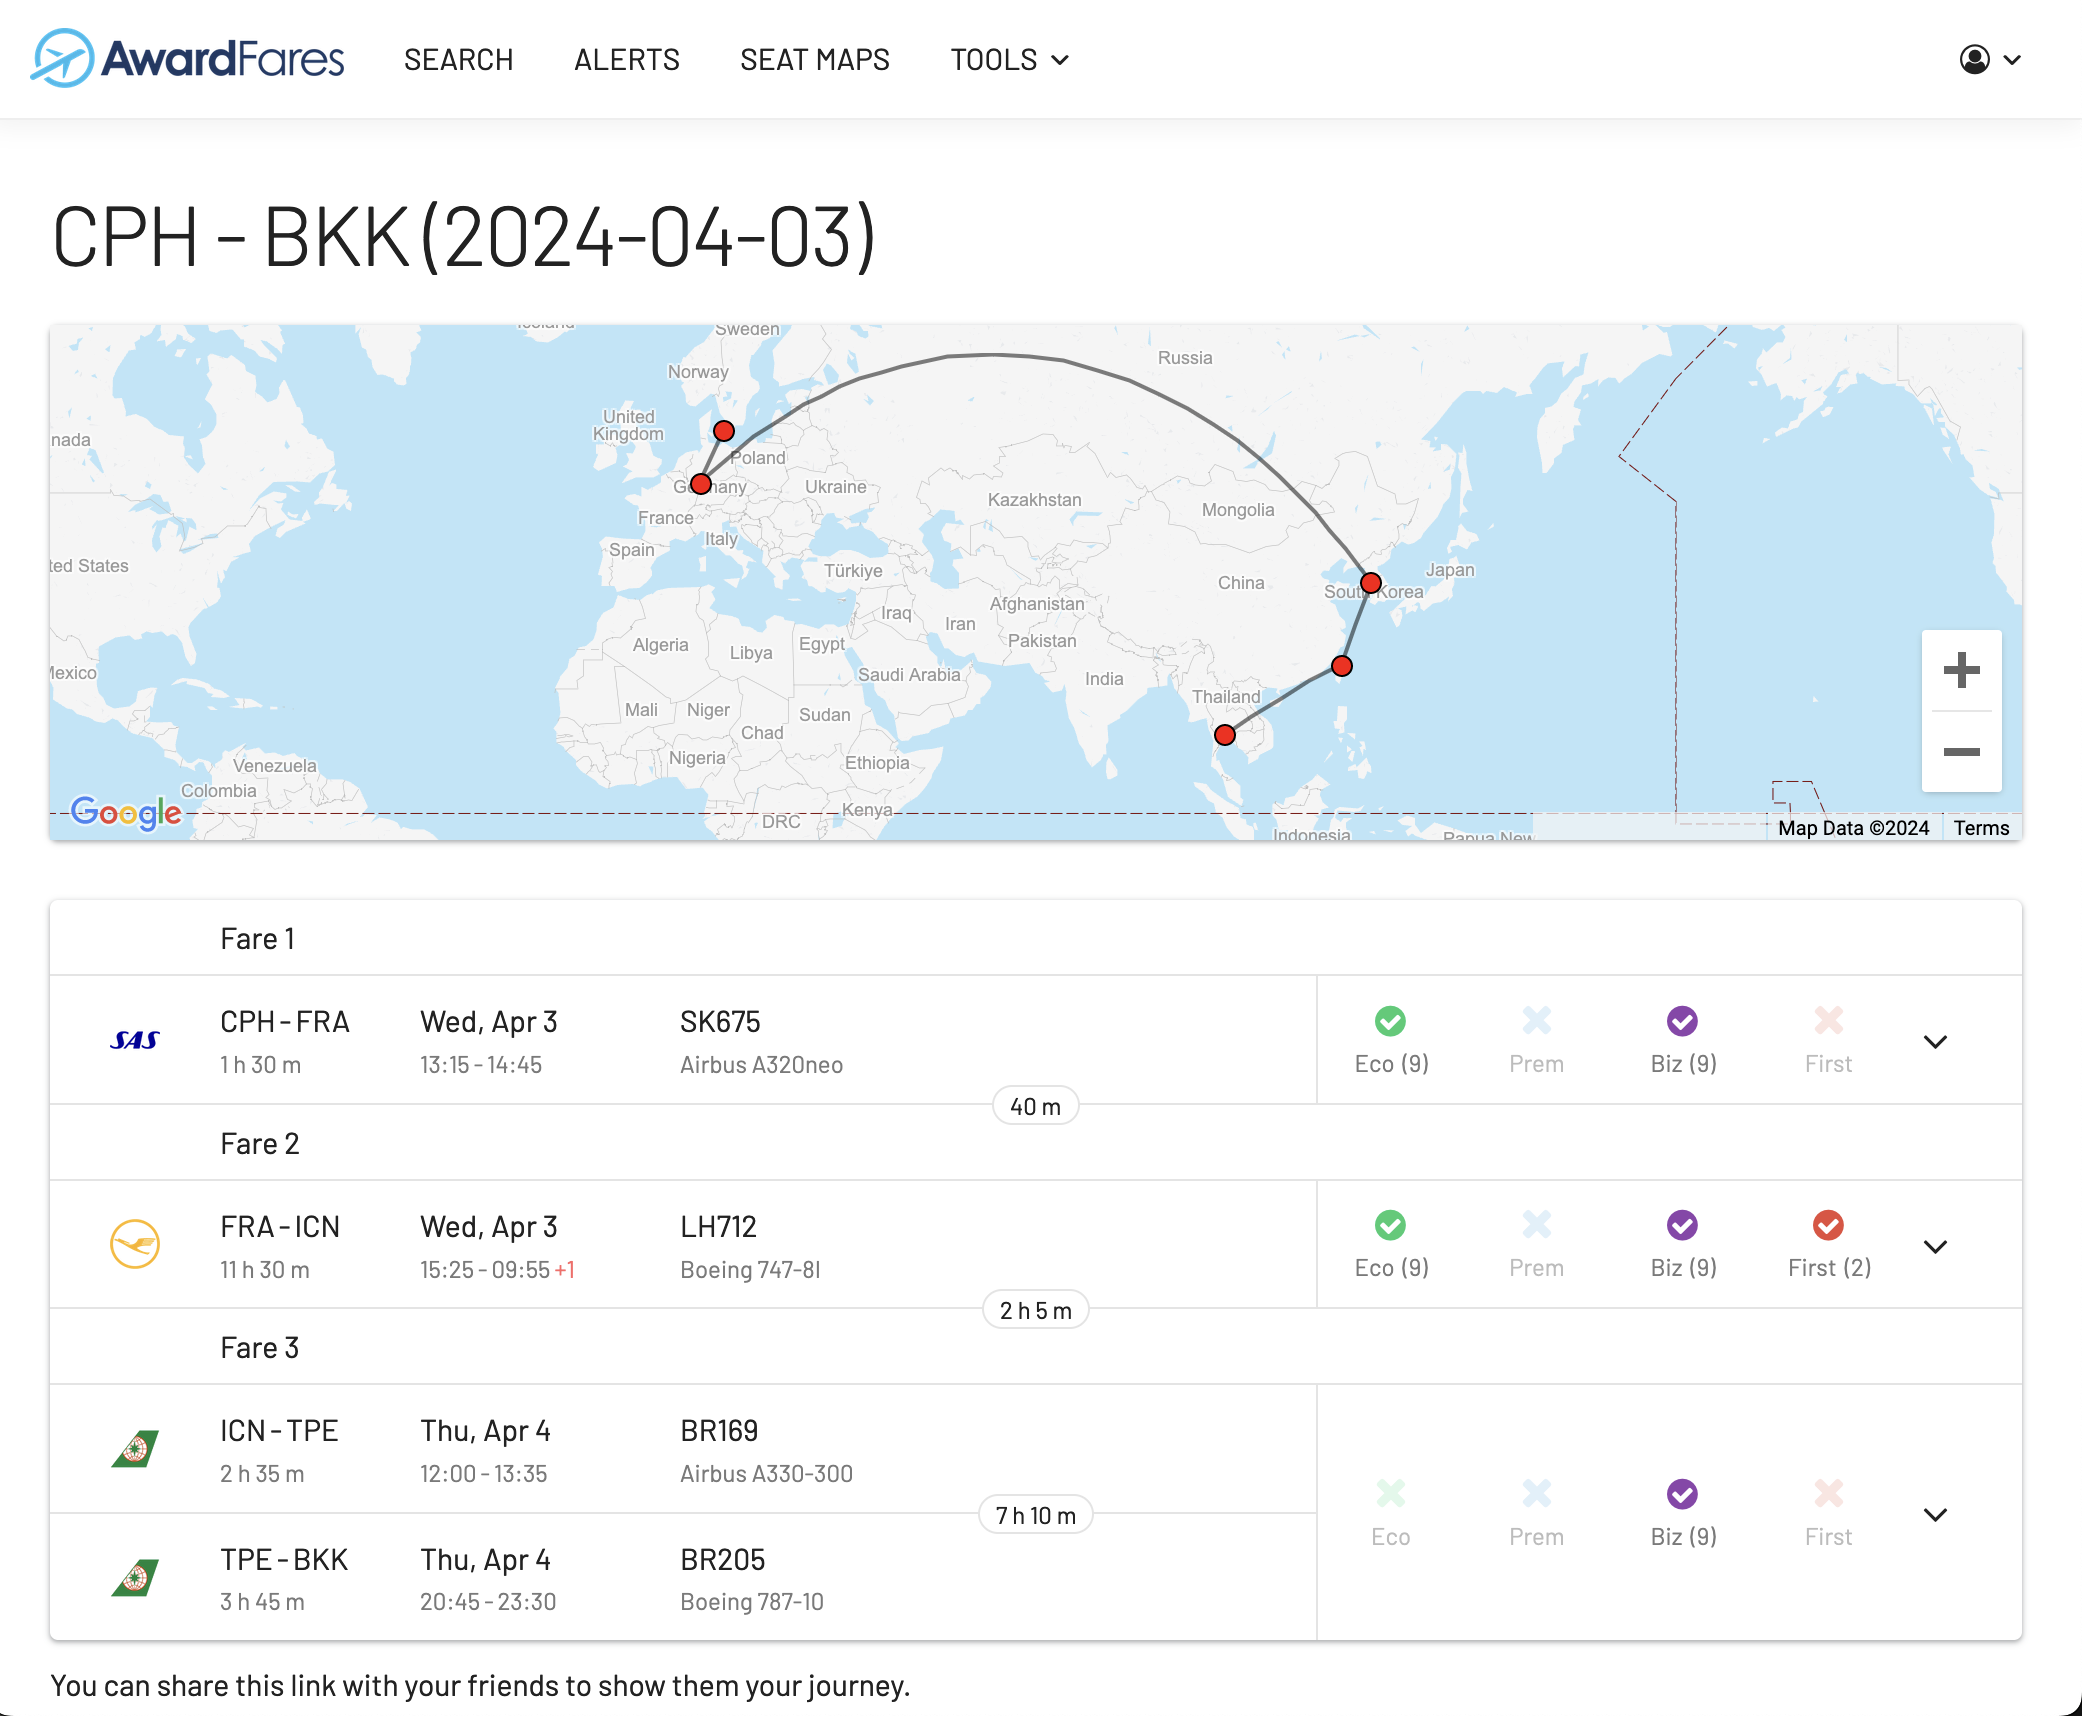The width and height of the screenshot is (2082, 1716).
Task: Click Prem unavailable icon for LH712
Action: coord(1537,1225)
